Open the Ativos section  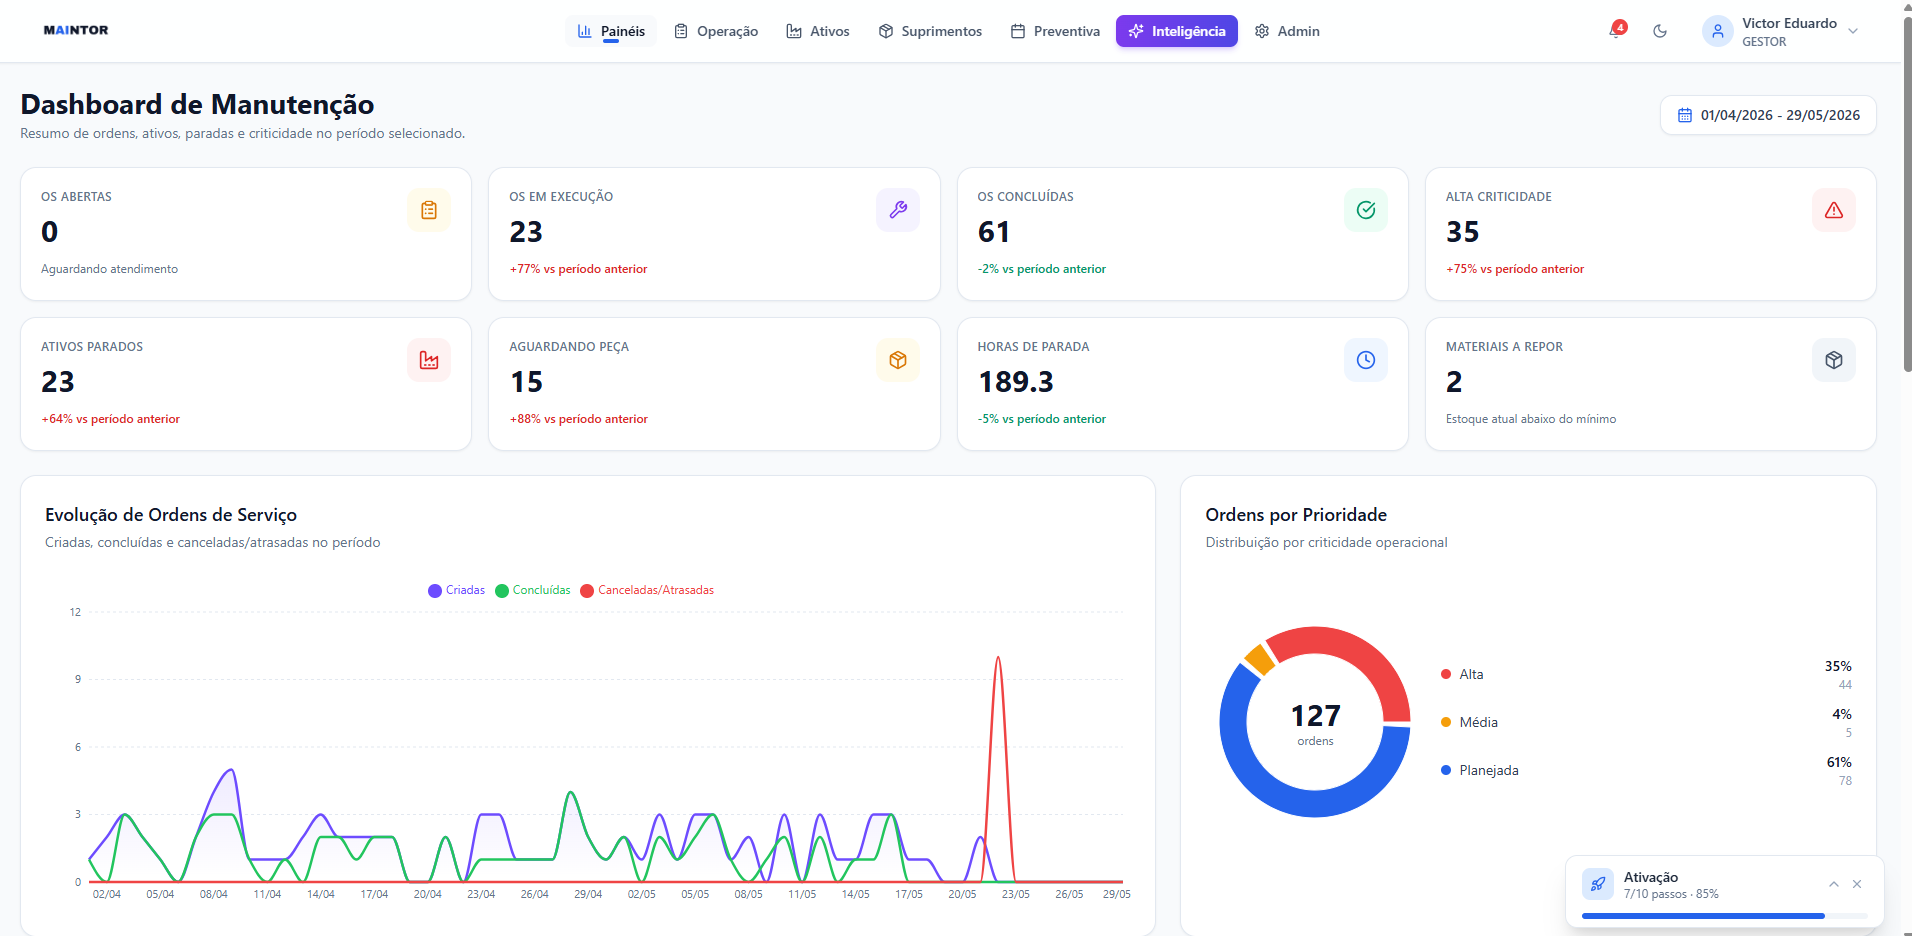[x=818, y=31]
